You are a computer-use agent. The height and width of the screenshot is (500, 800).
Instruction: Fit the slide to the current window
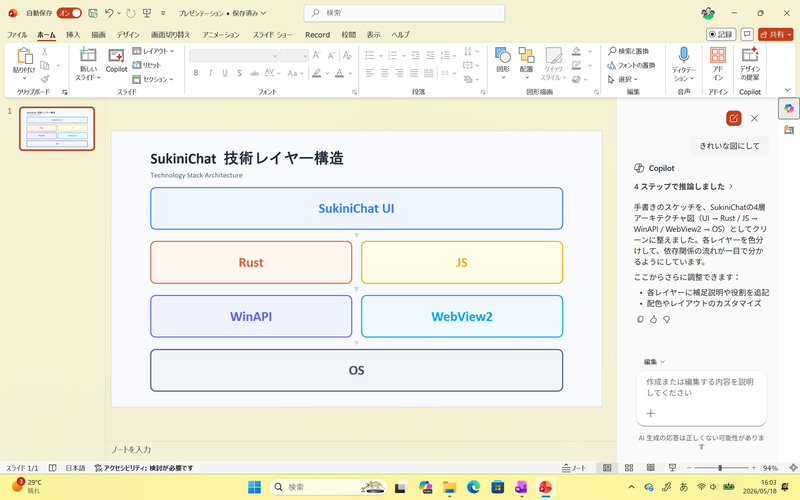(x=793, y=467)
